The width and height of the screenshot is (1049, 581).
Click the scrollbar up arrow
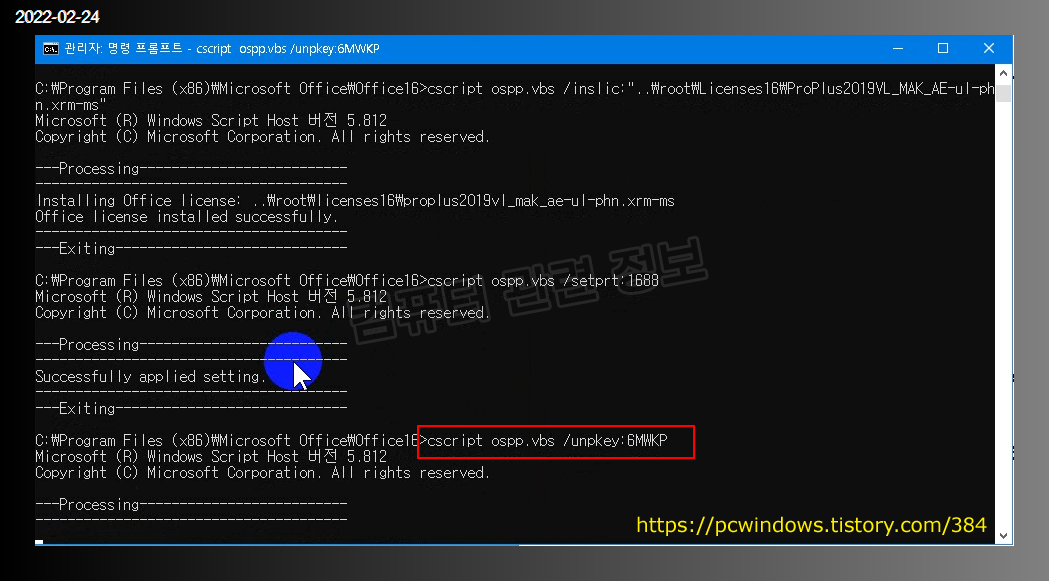1003,72
